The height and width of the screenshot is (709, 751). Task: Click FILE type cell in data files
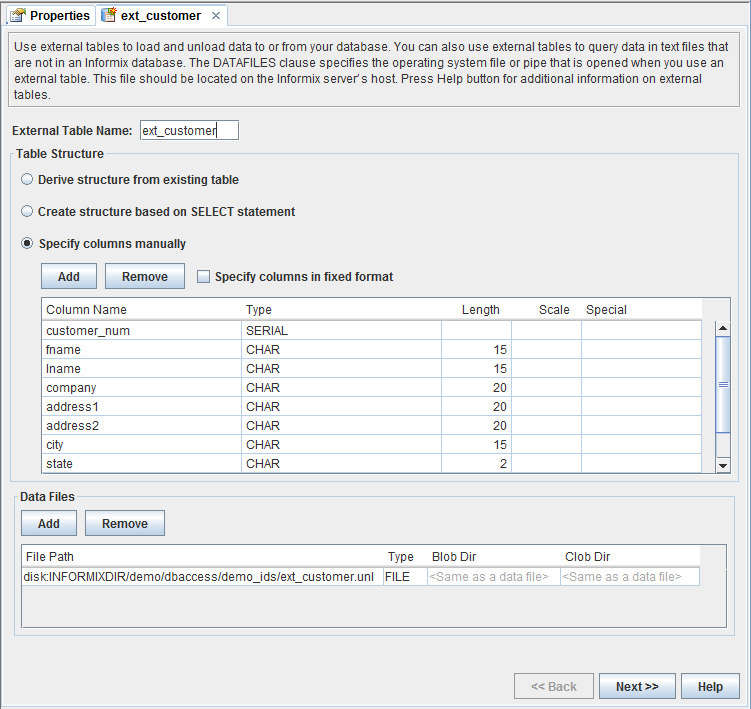[404, 577]
